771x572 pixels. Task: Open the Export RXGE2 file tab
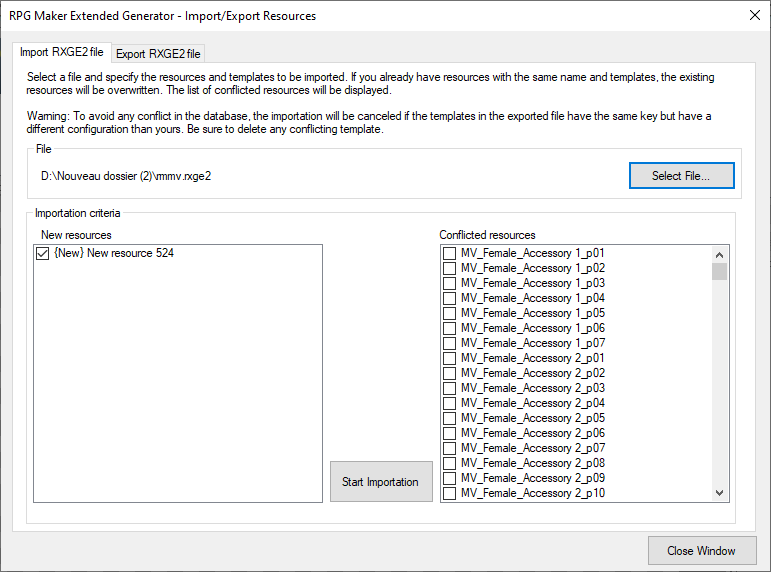[158, 54]
